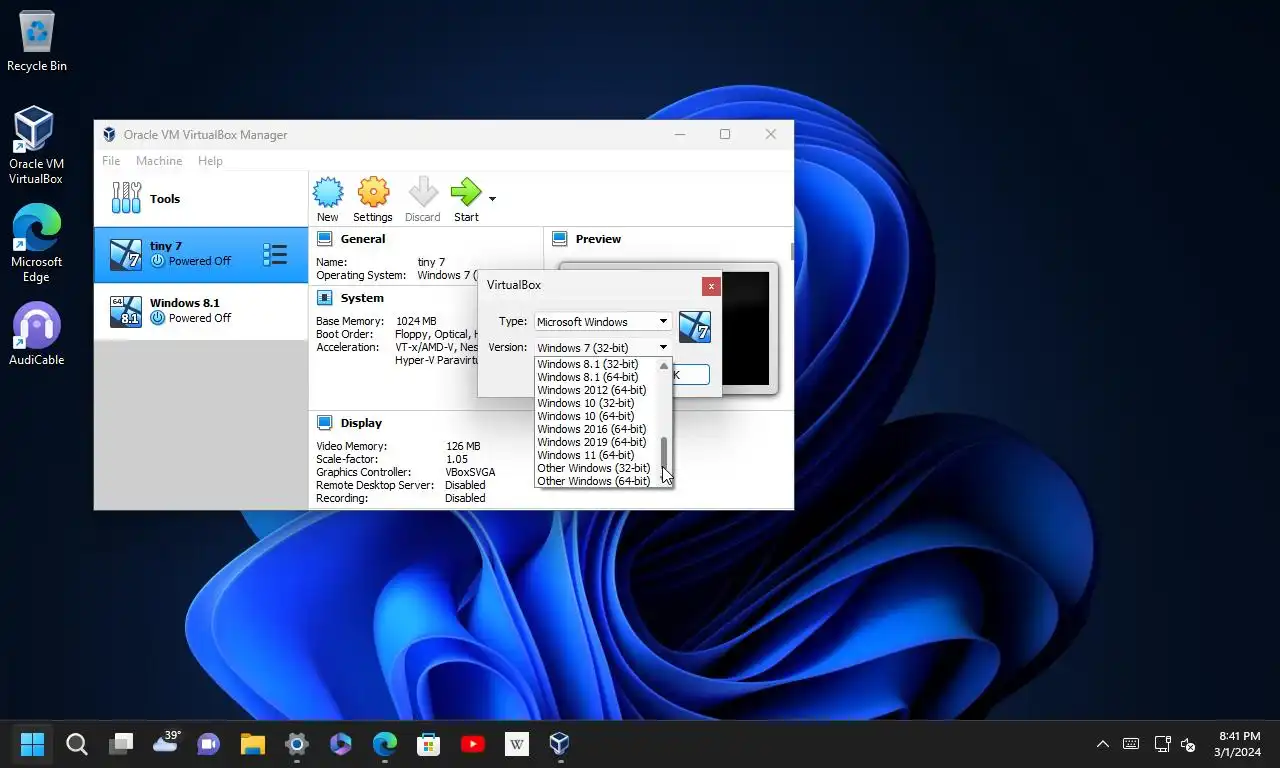Open Microsoft Edge from the taskbar

(385, 744)
